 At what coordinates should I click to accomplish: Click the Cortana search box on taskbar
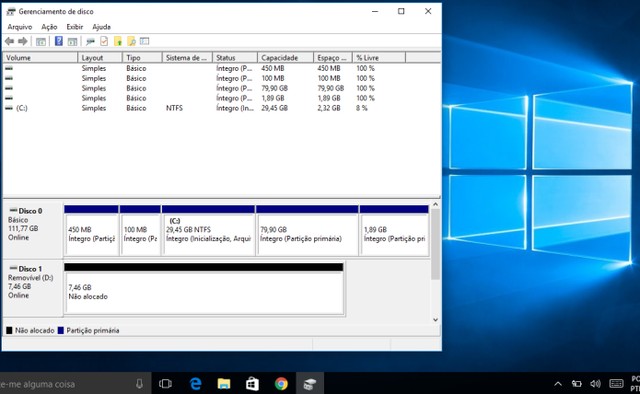76,384
